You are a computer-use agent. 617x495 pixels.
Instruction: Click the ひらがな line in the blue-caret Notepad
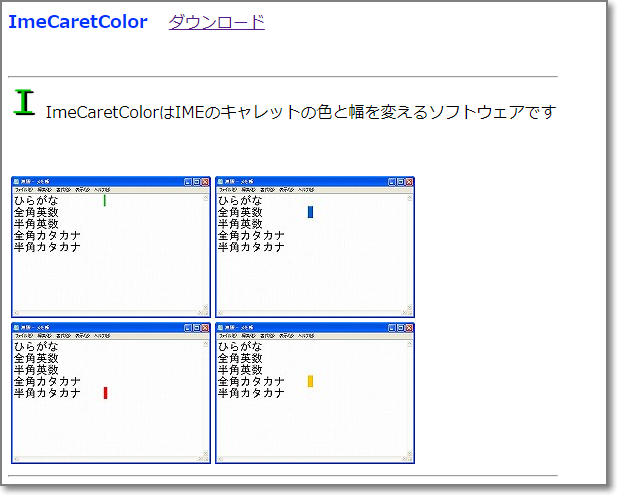(x=240, y=201)
